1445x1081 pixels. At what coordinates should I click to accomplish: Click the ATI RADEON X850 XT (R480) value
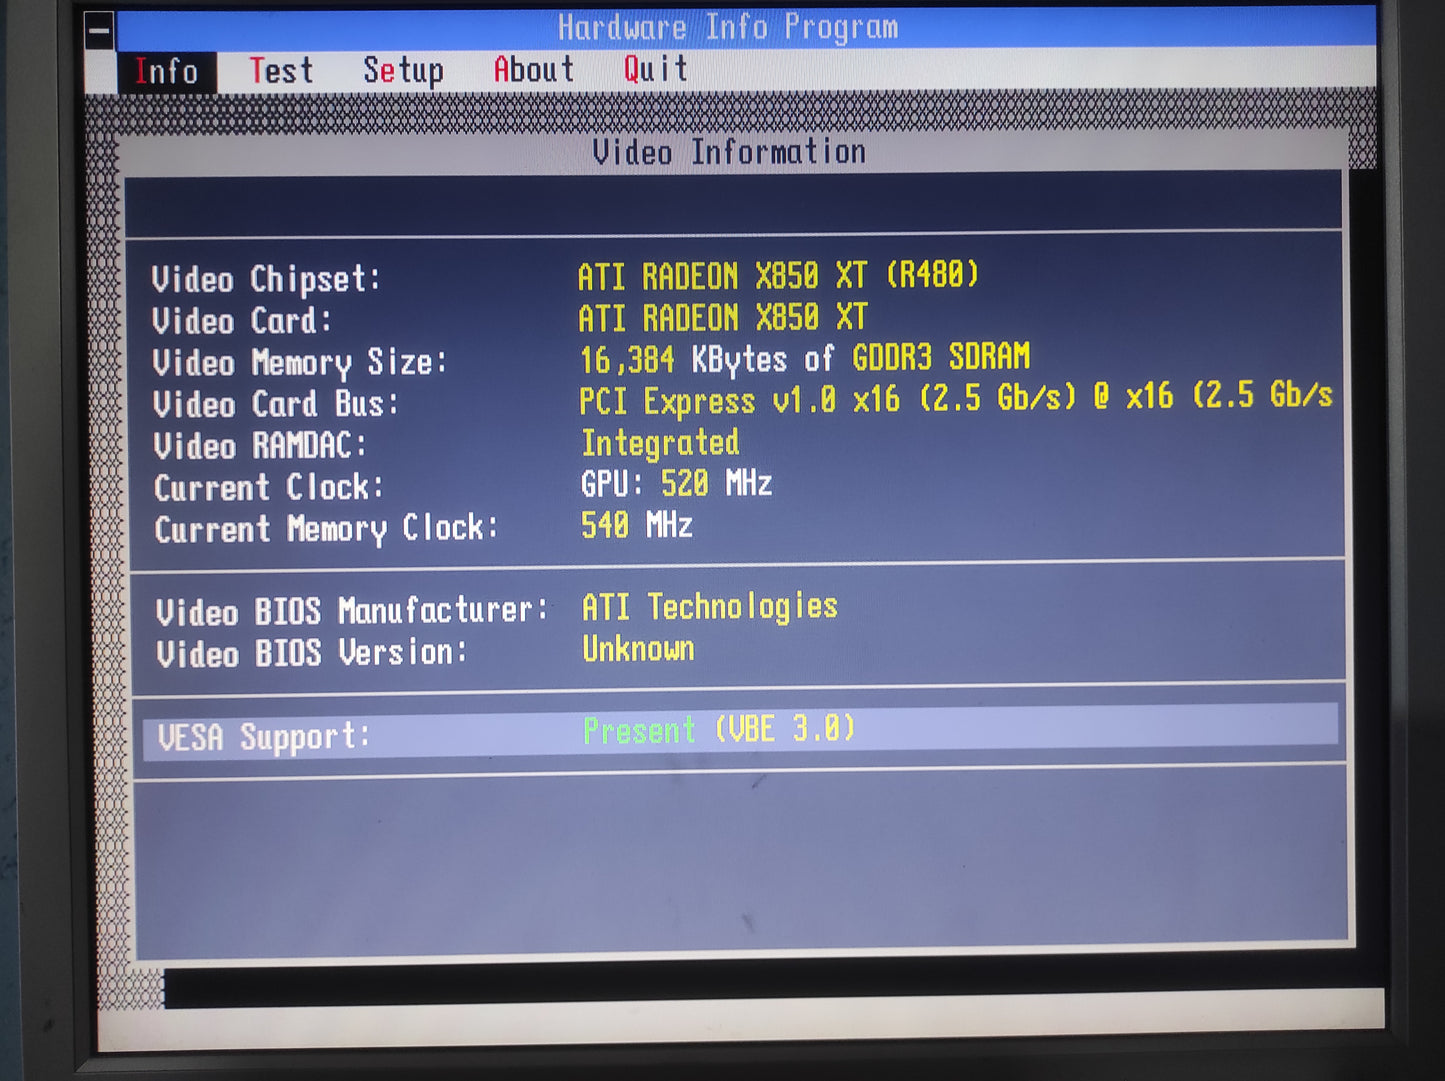[778, 275]
